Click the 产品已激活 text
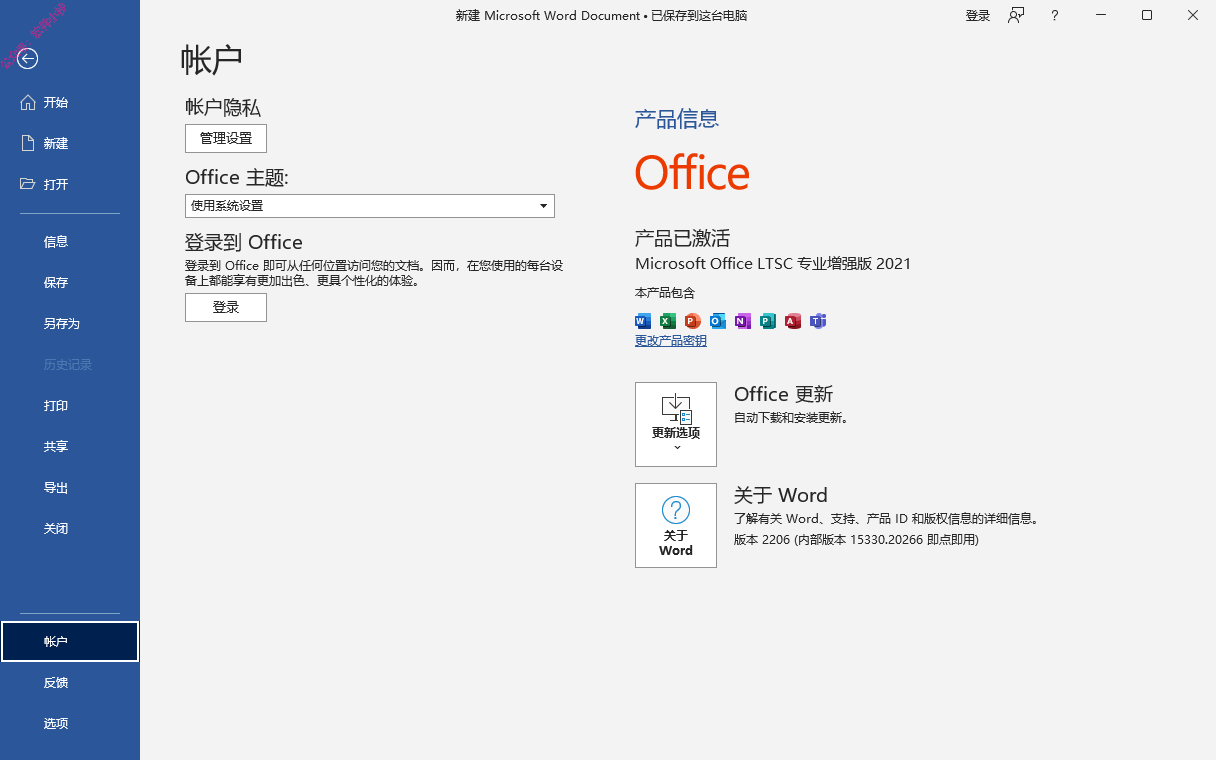The width and height of the screenshot is (1216, 760). [683, 238]
